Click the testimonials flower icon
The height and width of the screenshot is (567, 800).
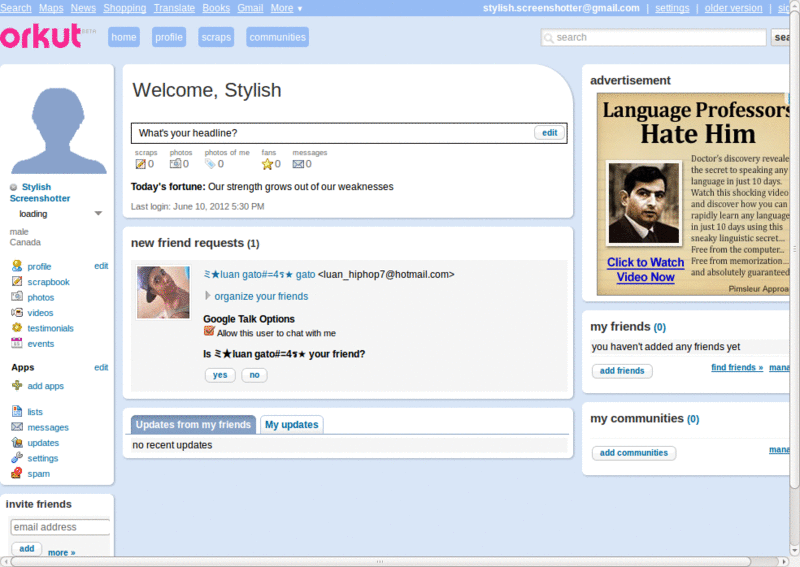[17, 328]
